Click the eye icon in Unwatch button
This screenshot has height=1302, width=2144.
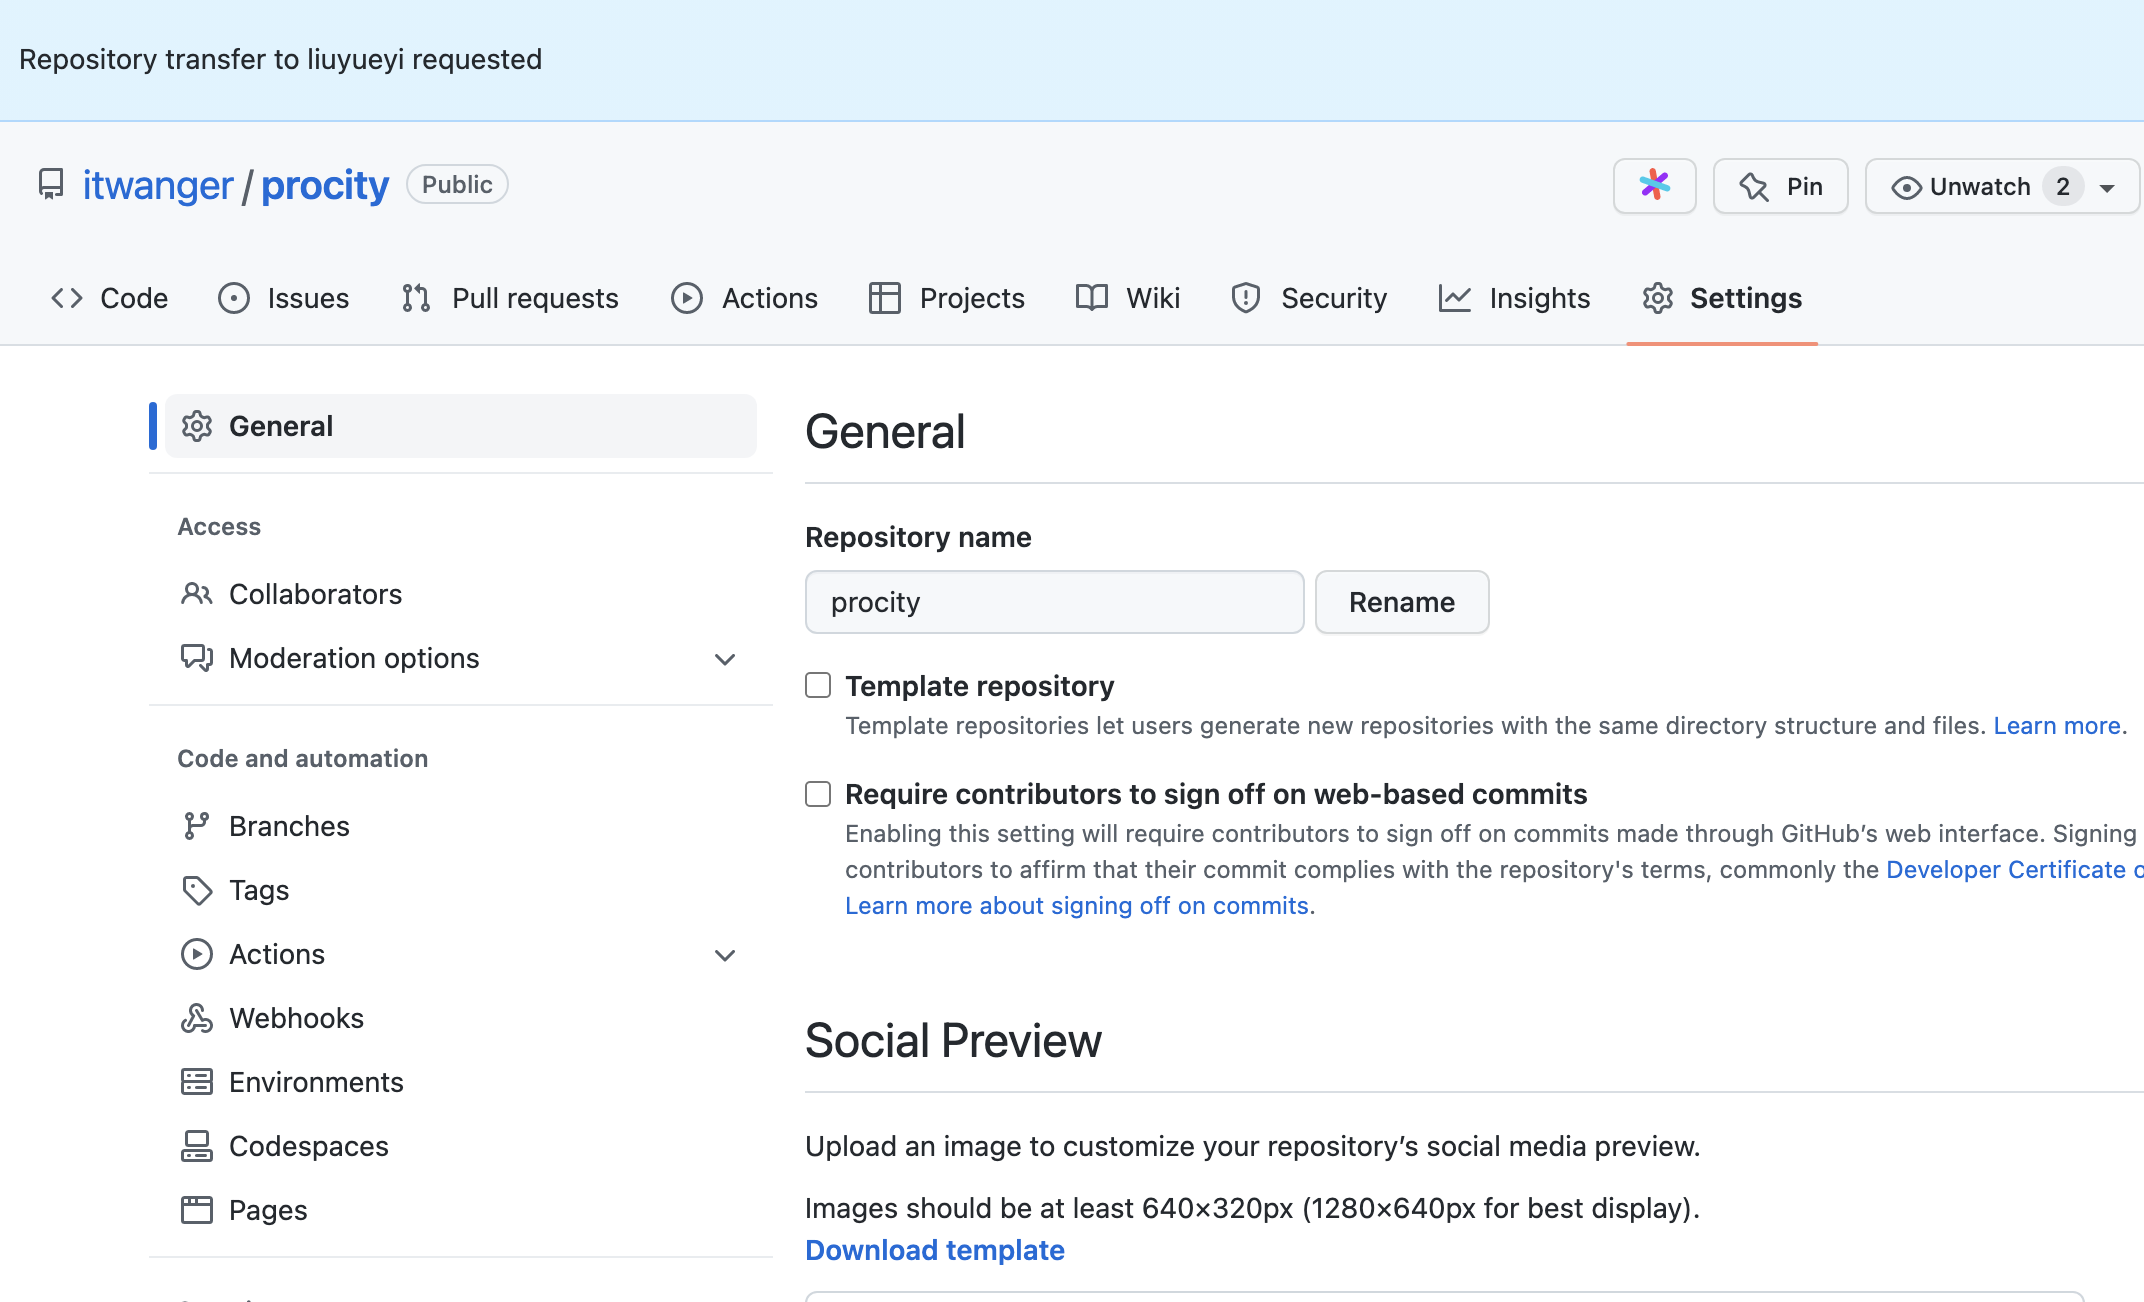1906,188
